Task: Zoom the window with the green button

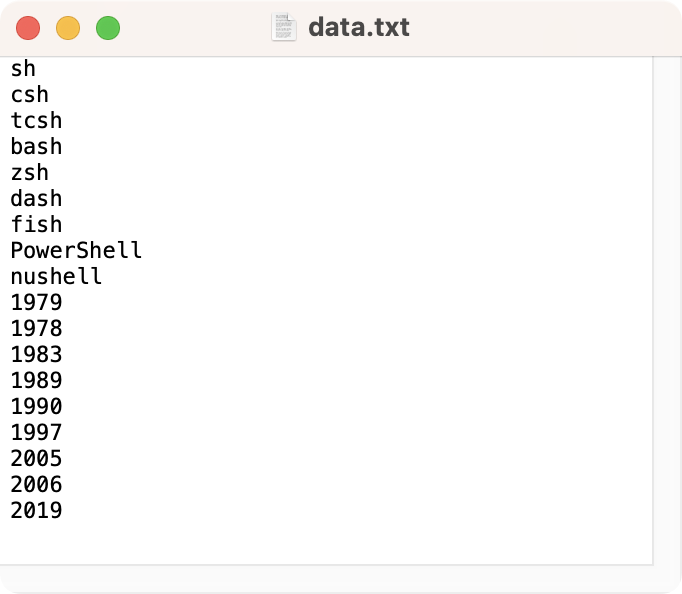Action: (x=108, y=28)
